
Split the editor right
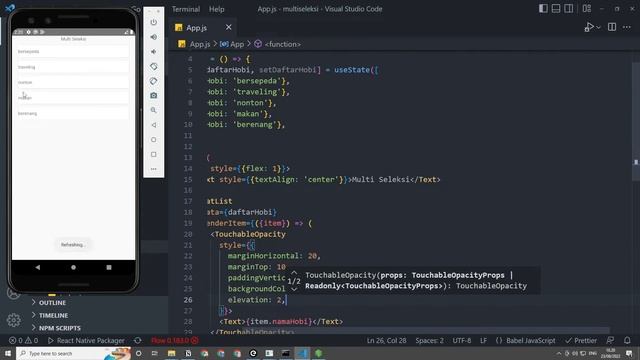click(612, 27)
